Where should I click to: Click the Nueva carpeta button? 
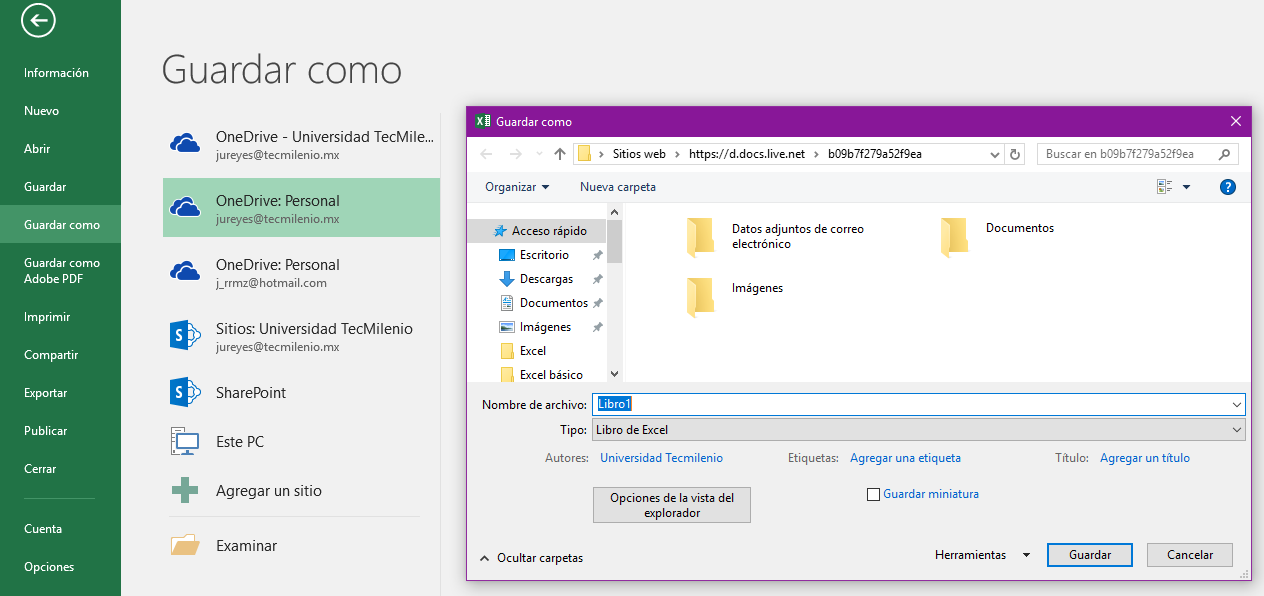pos(618,187)
